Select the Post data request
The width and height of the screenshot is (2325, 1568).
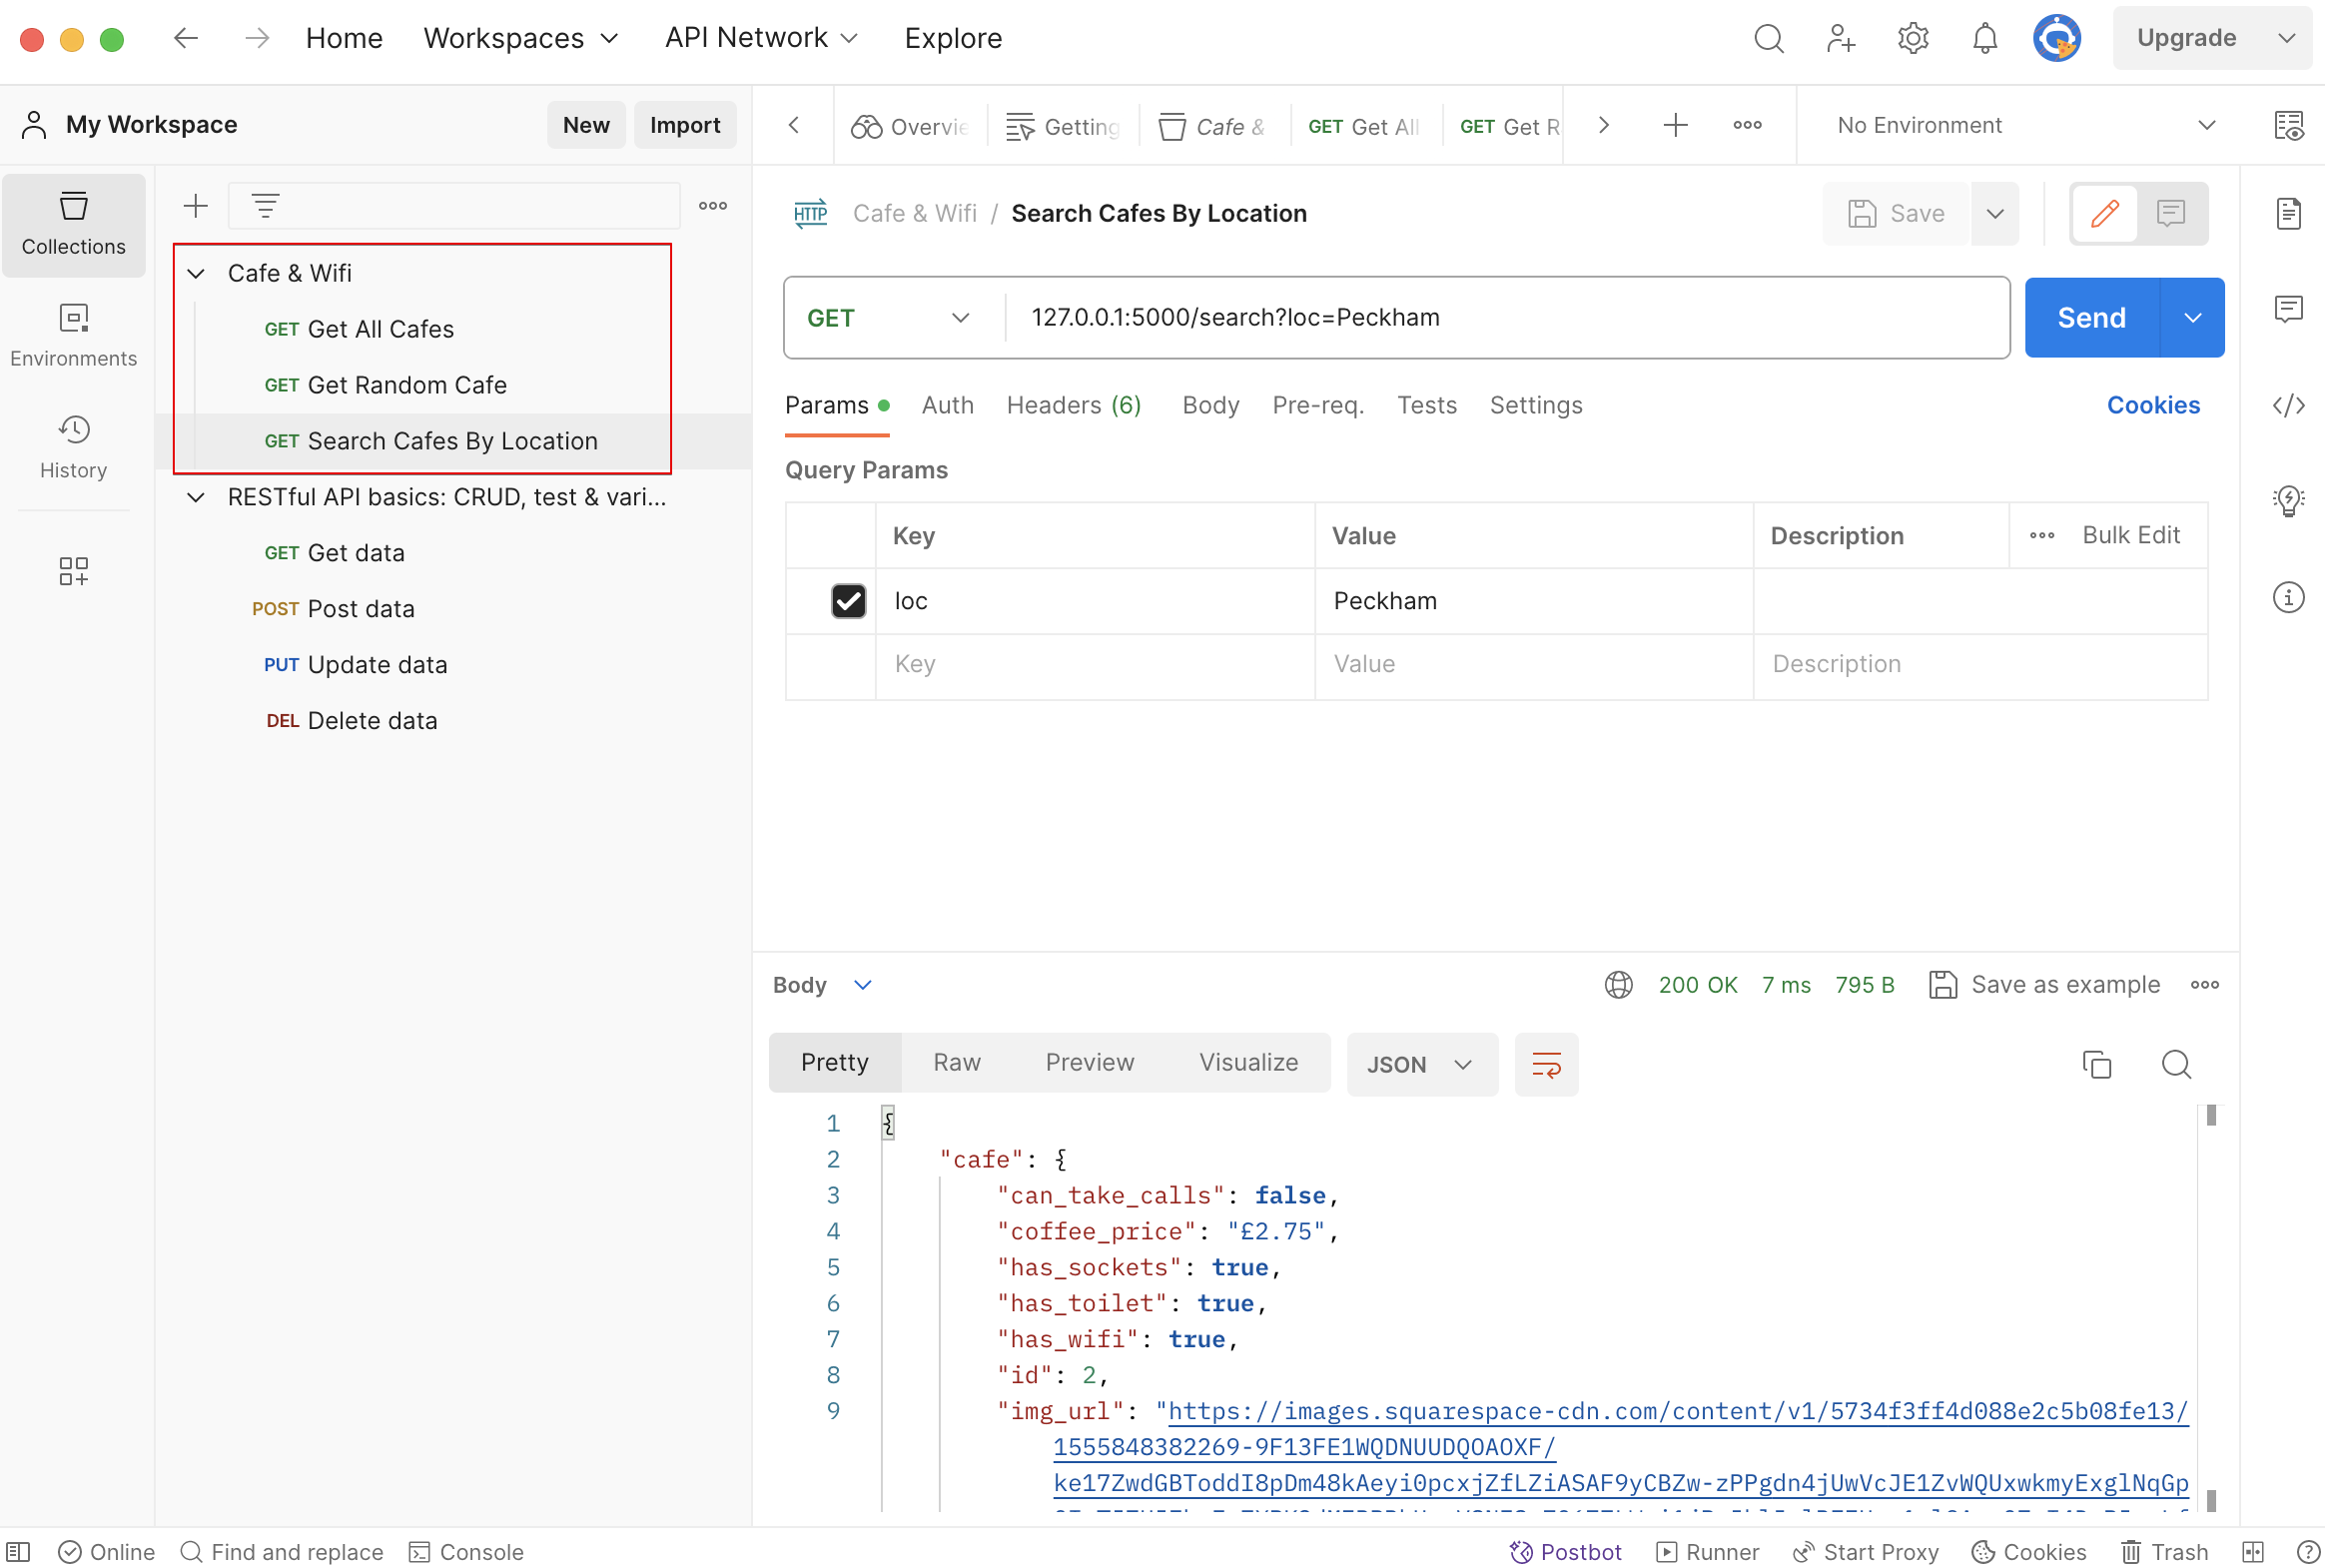333,609
